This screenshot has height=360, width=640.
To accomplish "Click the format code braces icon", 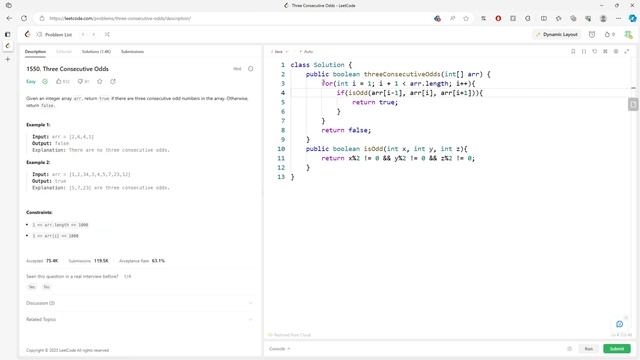I will [x=584, y=51].
